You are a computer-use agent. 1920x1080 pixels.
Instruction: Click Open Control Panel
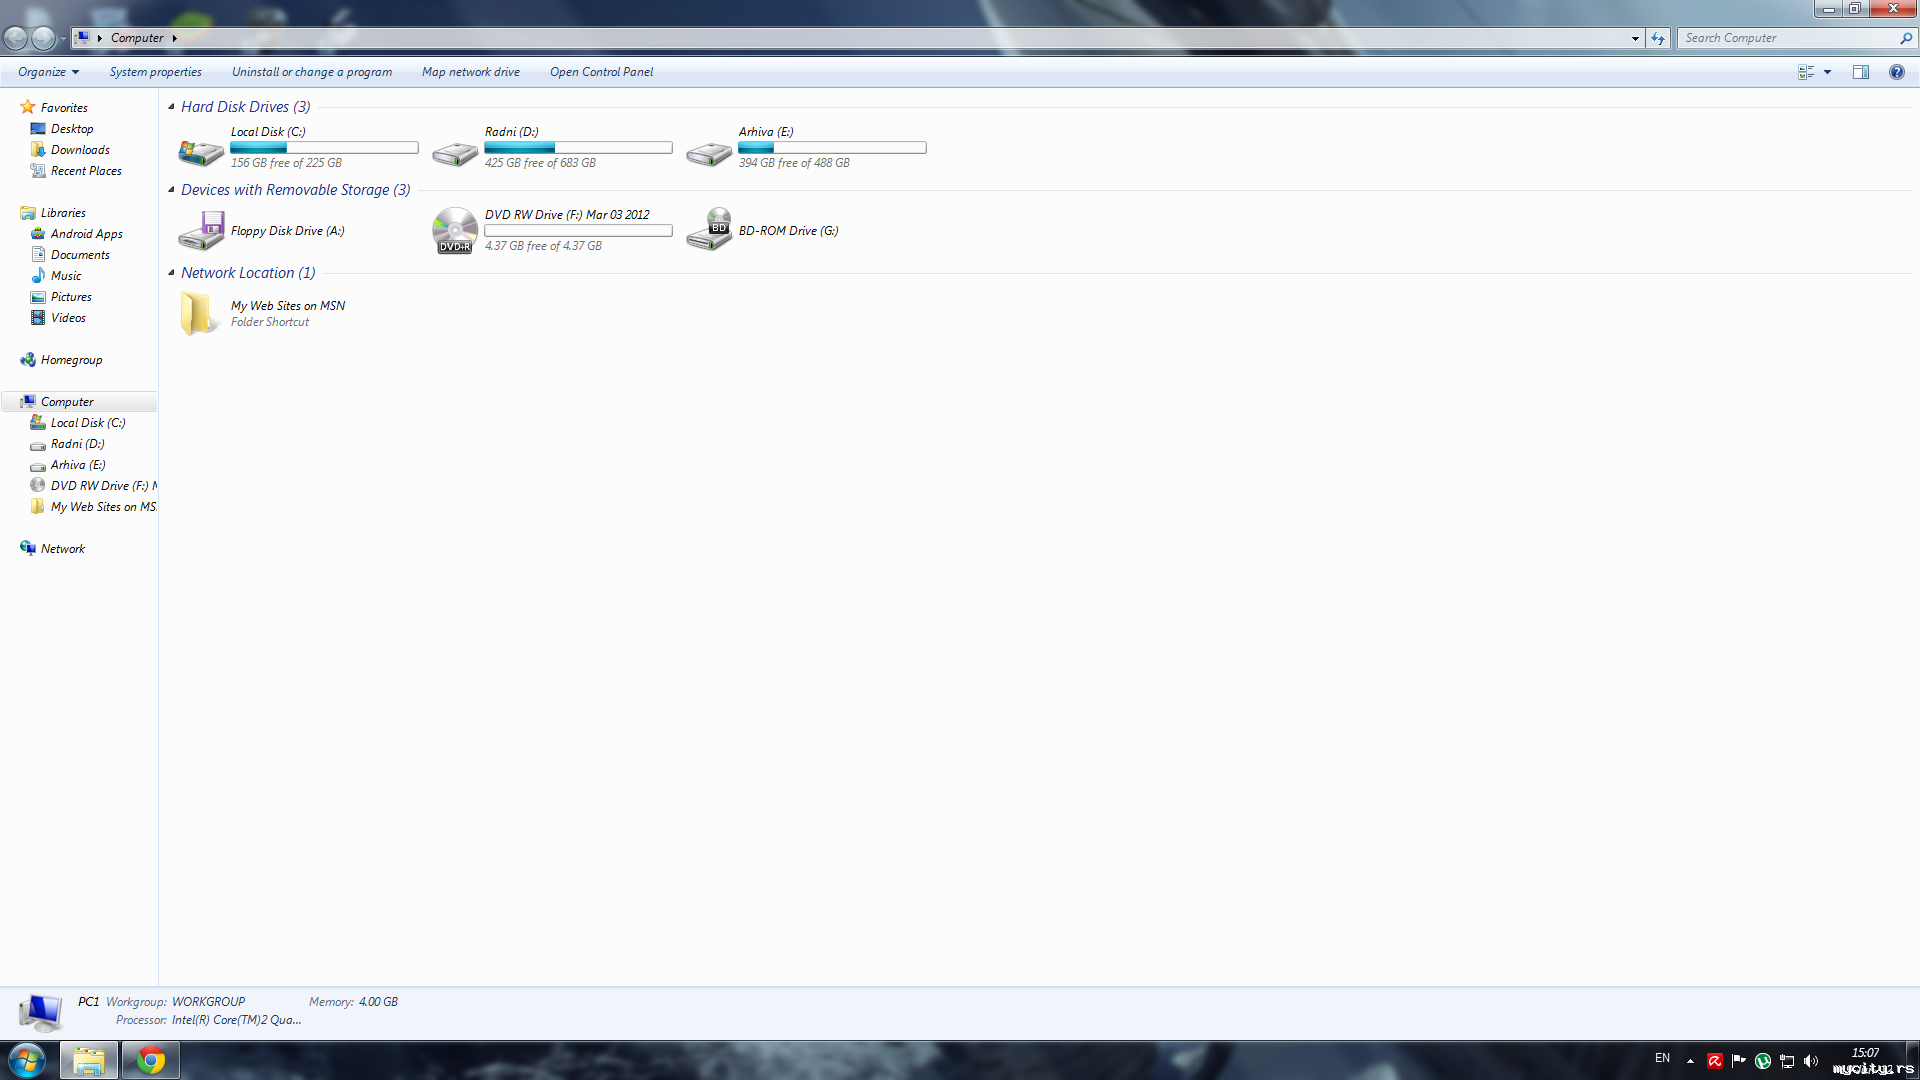click(601, 72)
